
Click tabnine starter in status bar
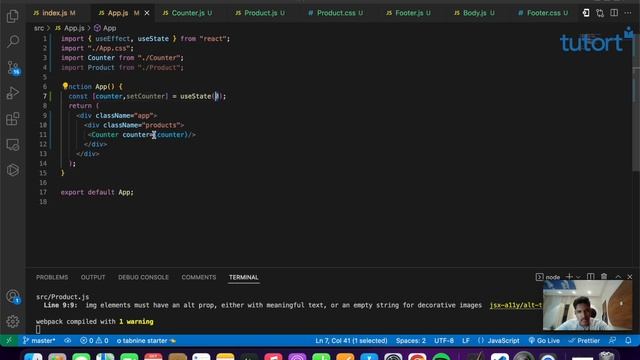[x=146, y=340]
